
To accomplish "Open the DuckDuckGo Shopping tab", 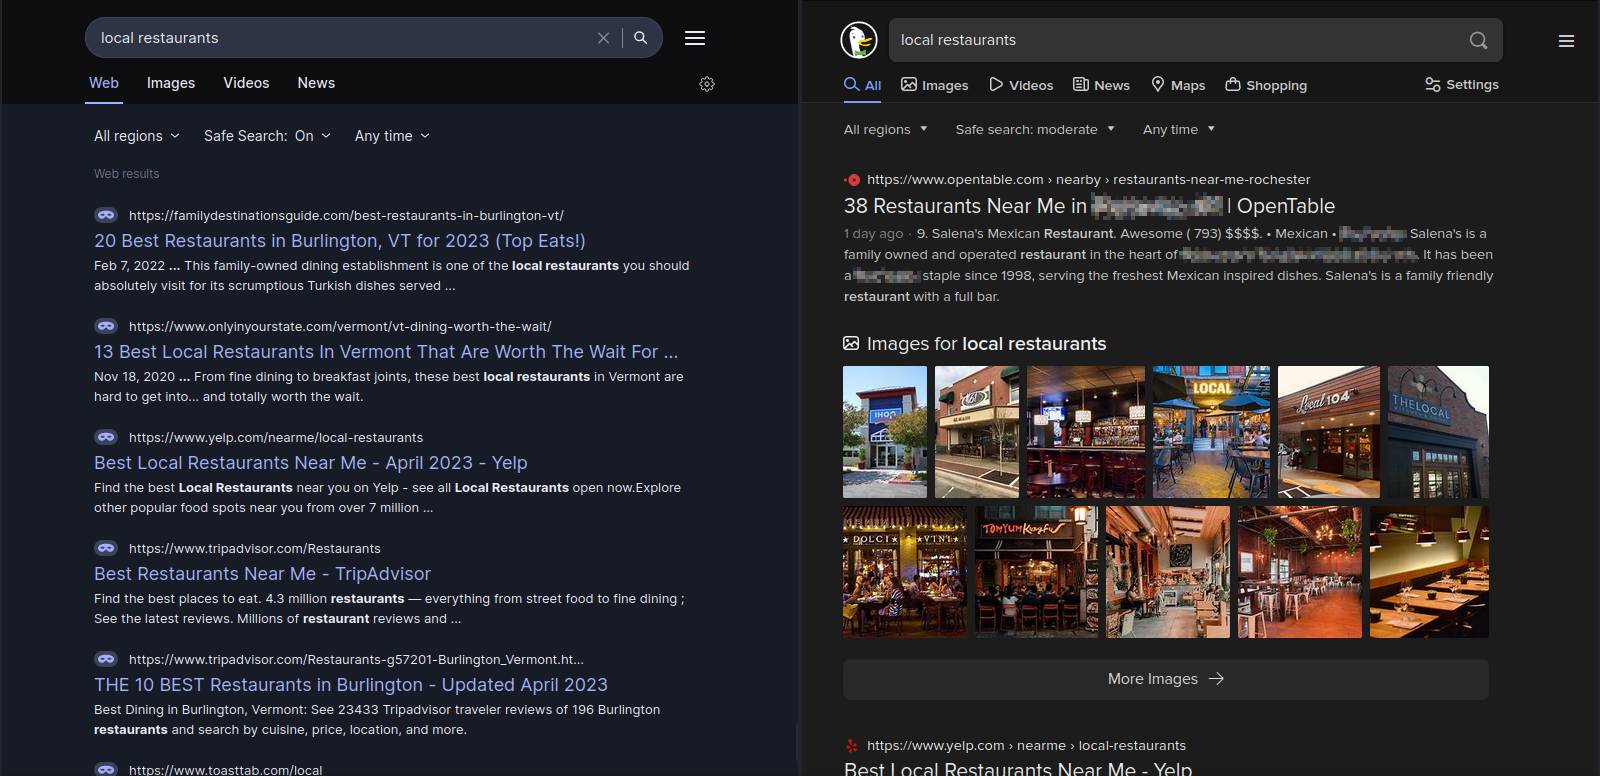I will (1266, 85).
